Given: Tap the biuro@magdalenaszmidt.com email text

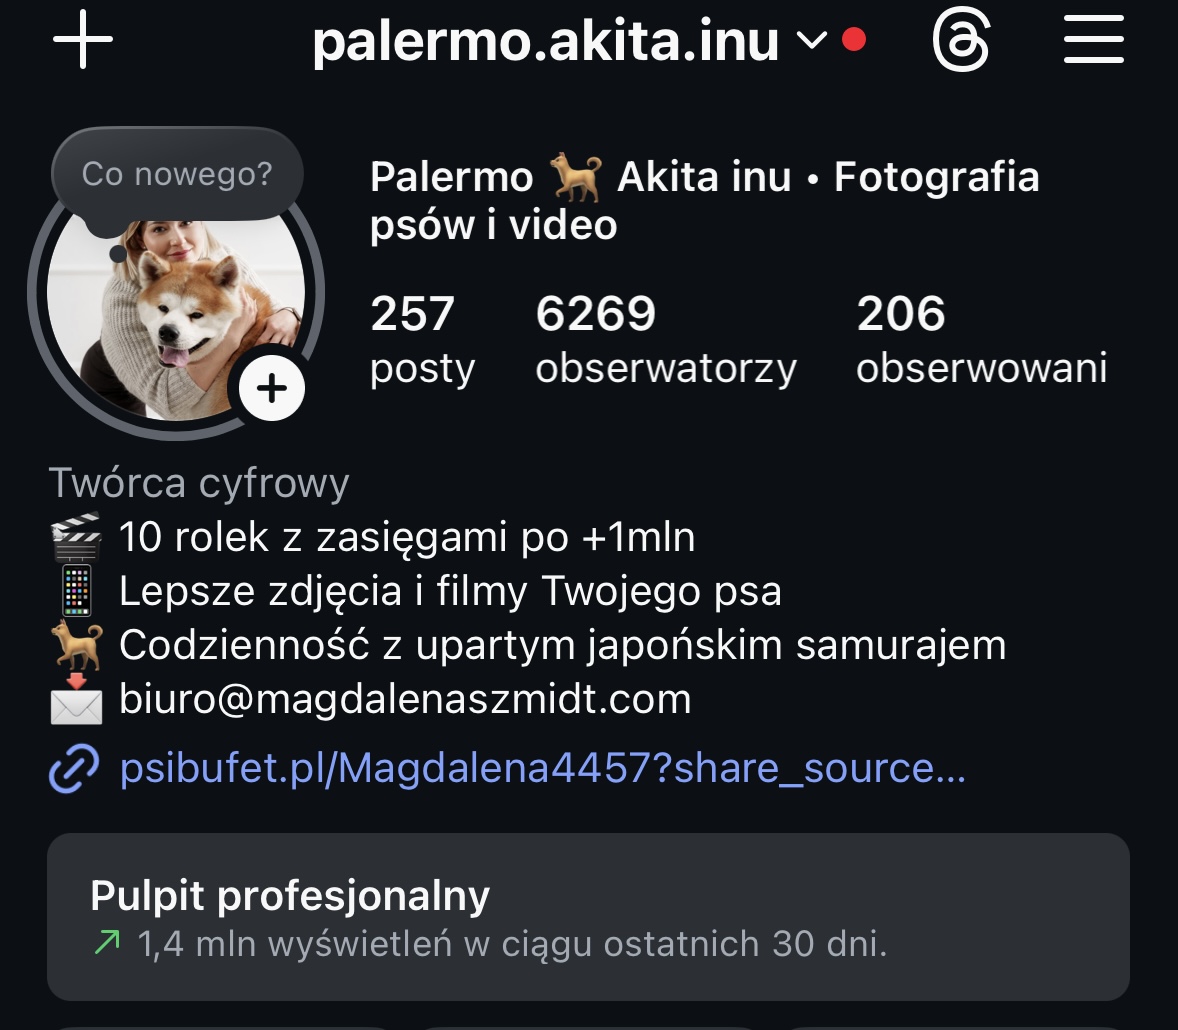Looking at the screenshot, I should [x=405, y=699].
